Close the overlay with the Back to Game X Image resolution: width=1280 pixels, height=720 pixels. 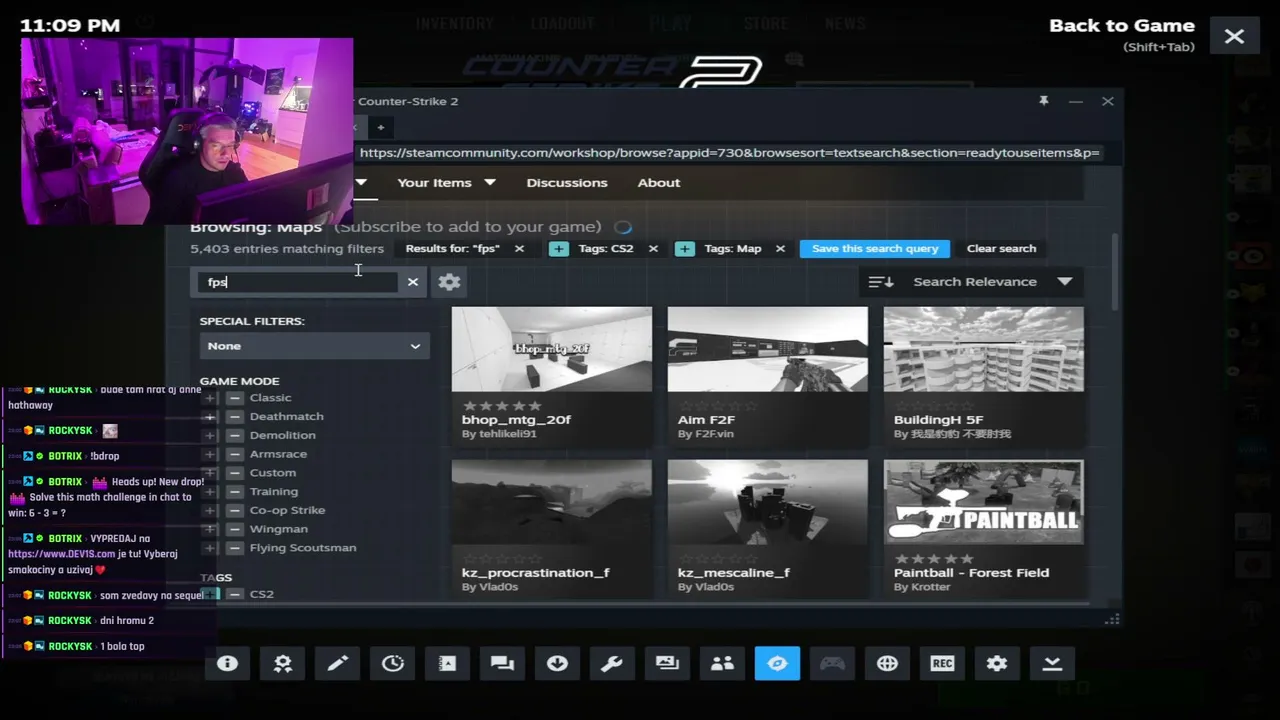point(1234,37)
